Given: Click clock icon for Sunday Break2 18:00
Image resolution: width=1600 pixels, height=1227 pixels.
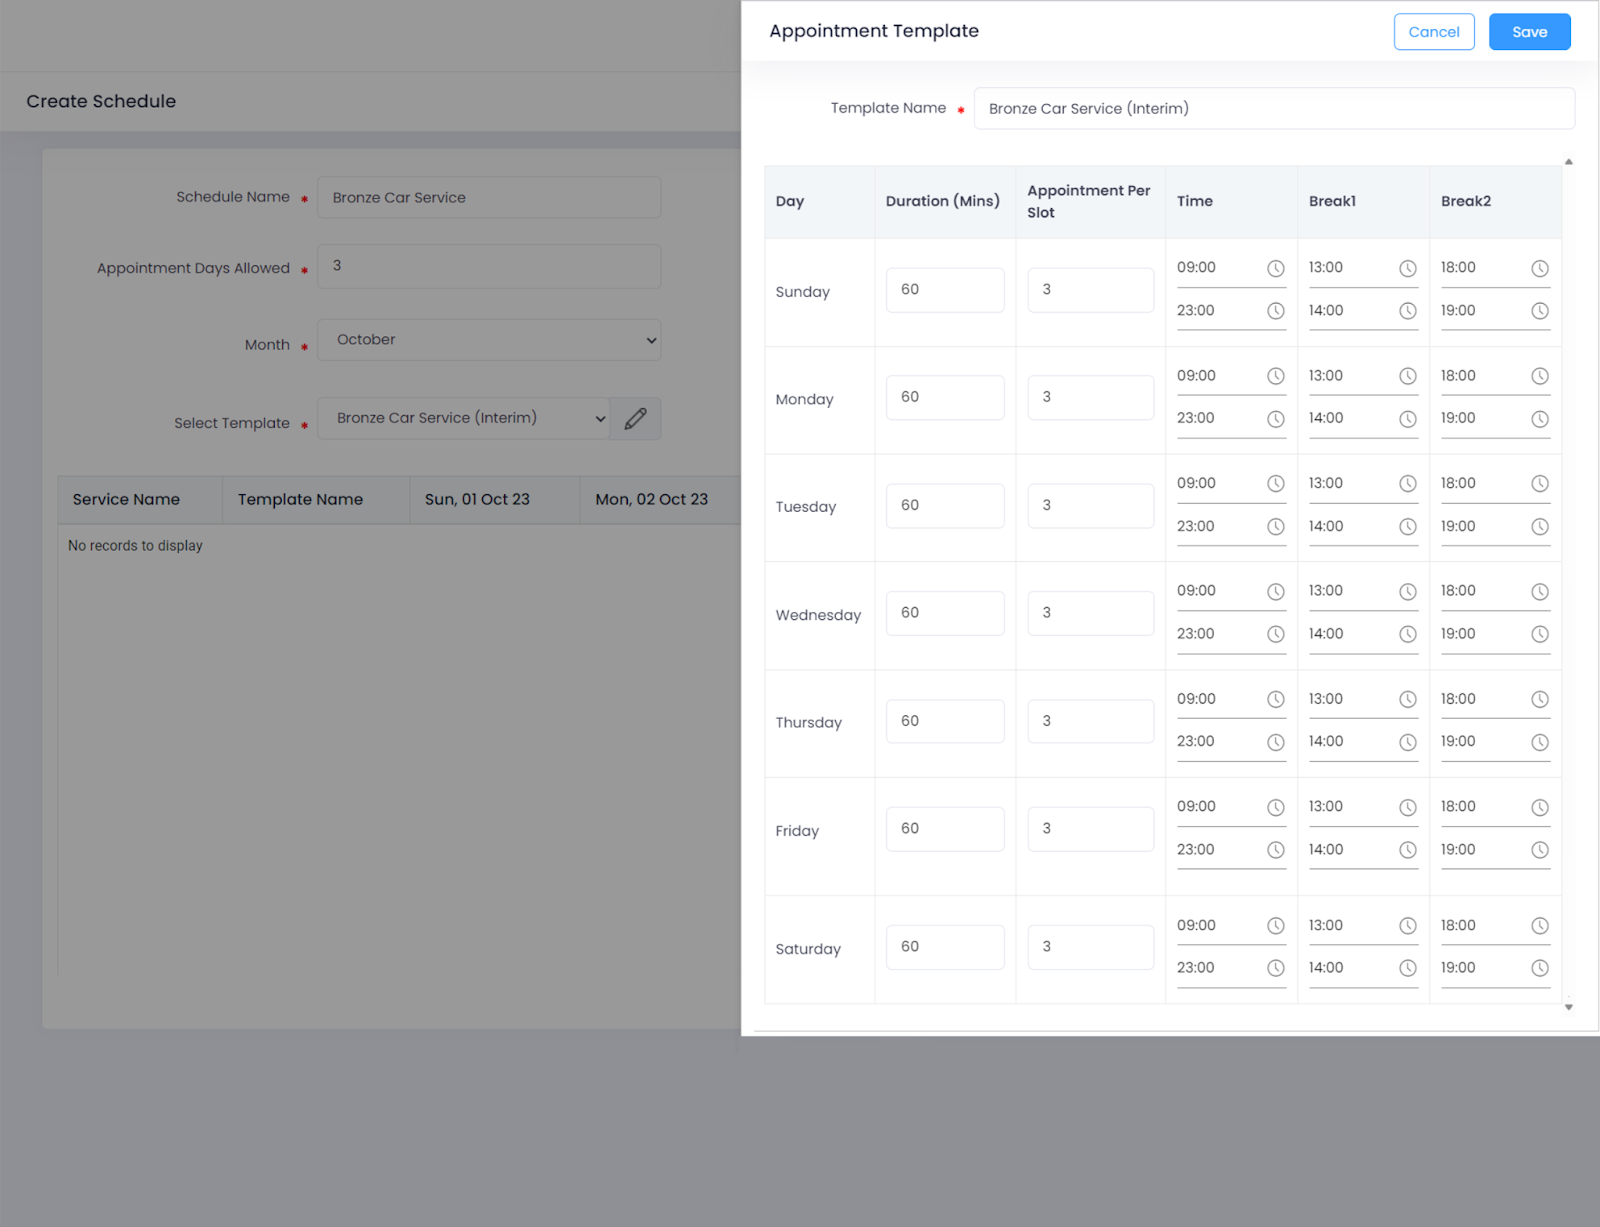Looking at the screenshot, I should [1539, 268].
